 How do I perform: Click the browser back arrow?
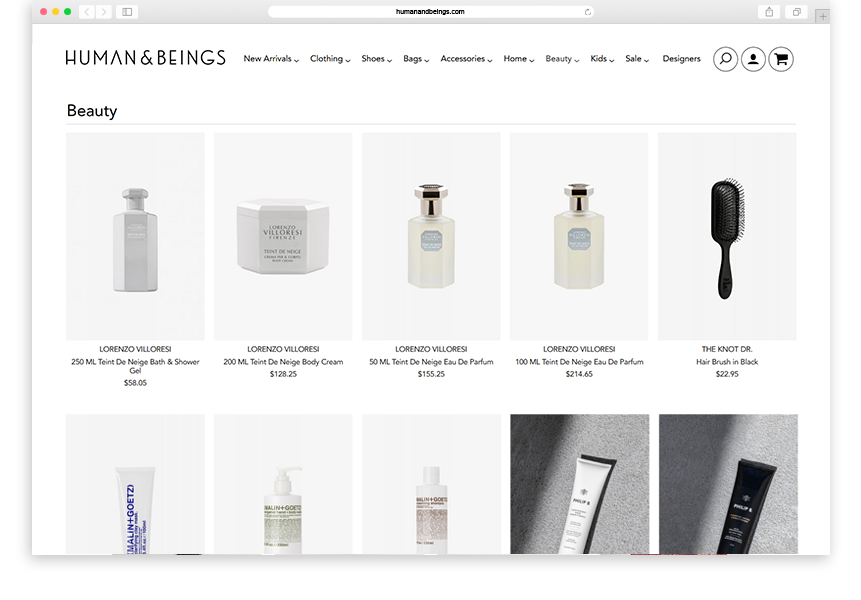click(x=87, y=12)
